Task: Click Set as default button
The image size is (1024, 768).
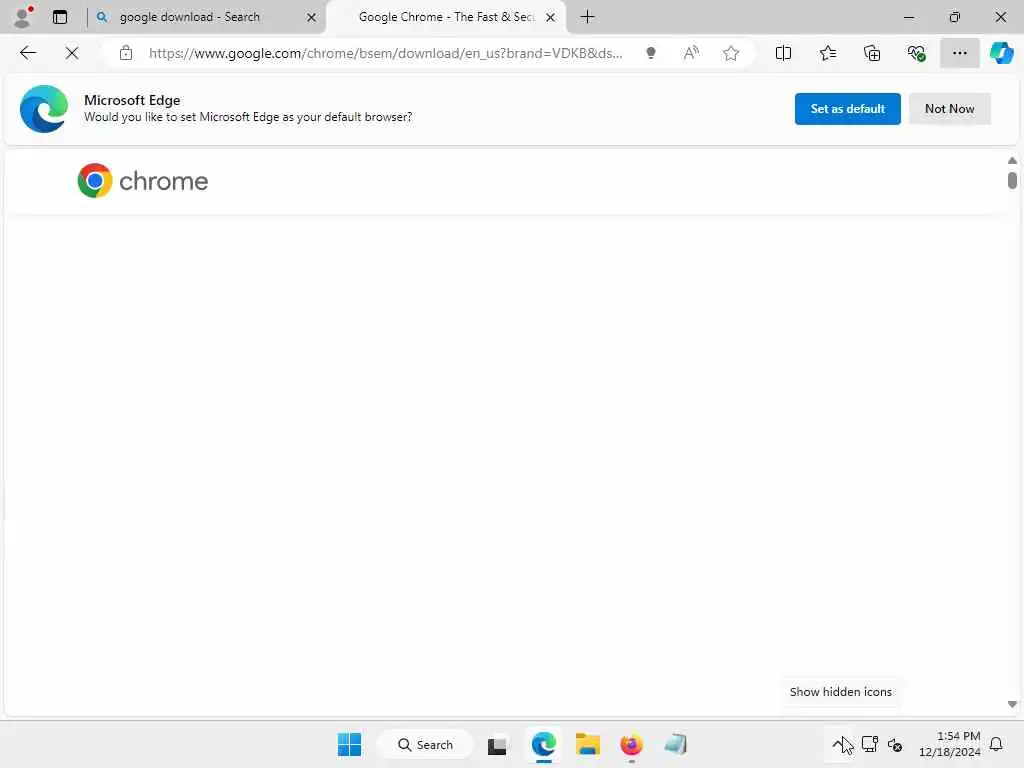Action: [847, 109]
